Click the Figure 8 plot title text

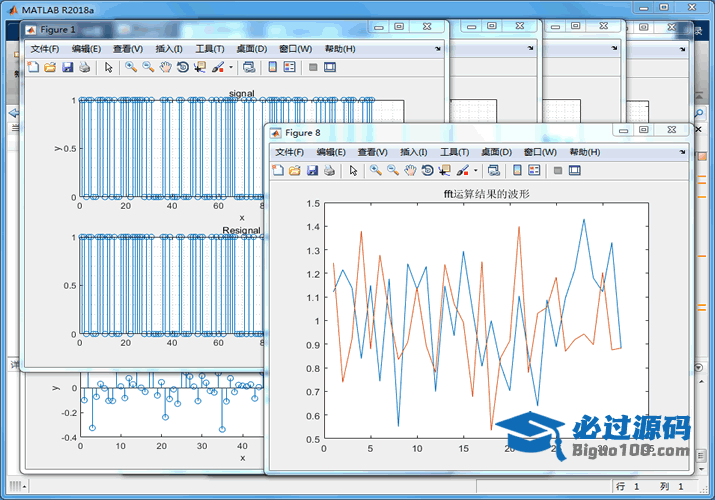pos(487,194)
